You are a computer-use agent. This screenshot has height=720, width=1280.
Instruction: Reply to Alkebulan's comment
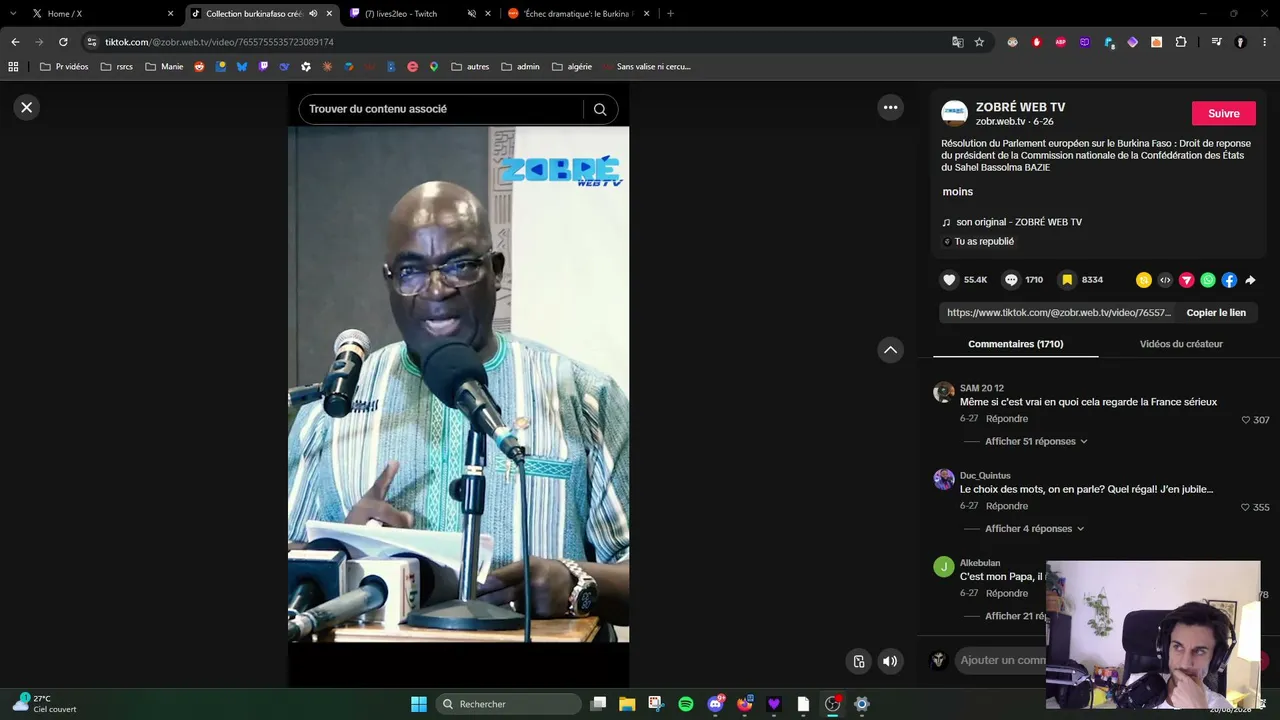(1006, 593)
